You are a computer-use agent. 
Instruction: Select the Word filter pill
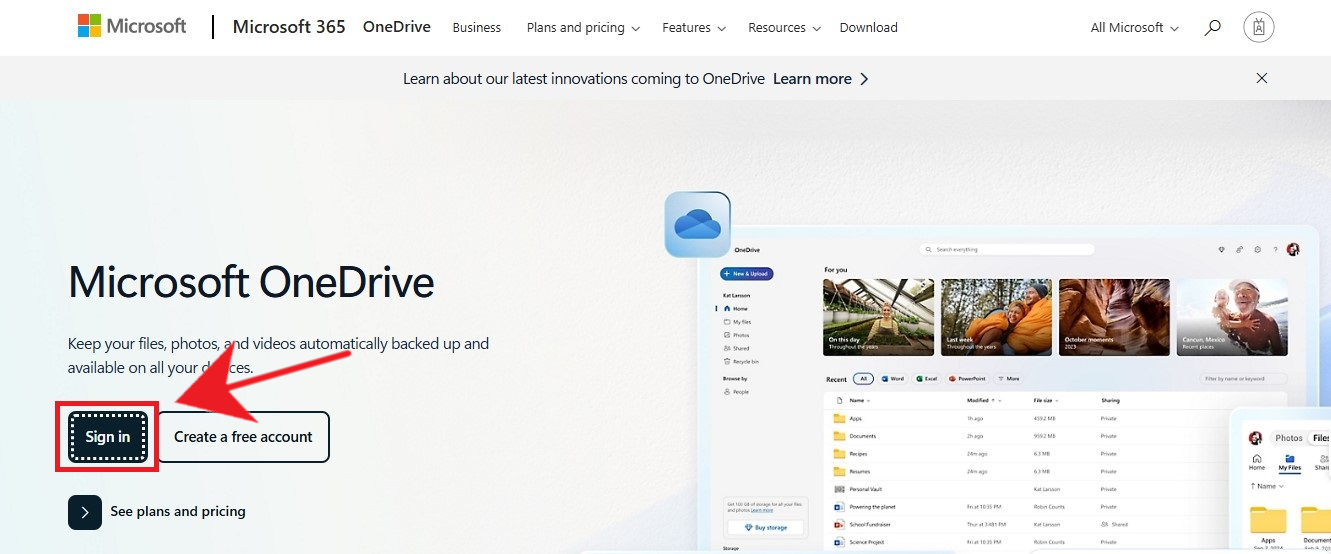892,379
